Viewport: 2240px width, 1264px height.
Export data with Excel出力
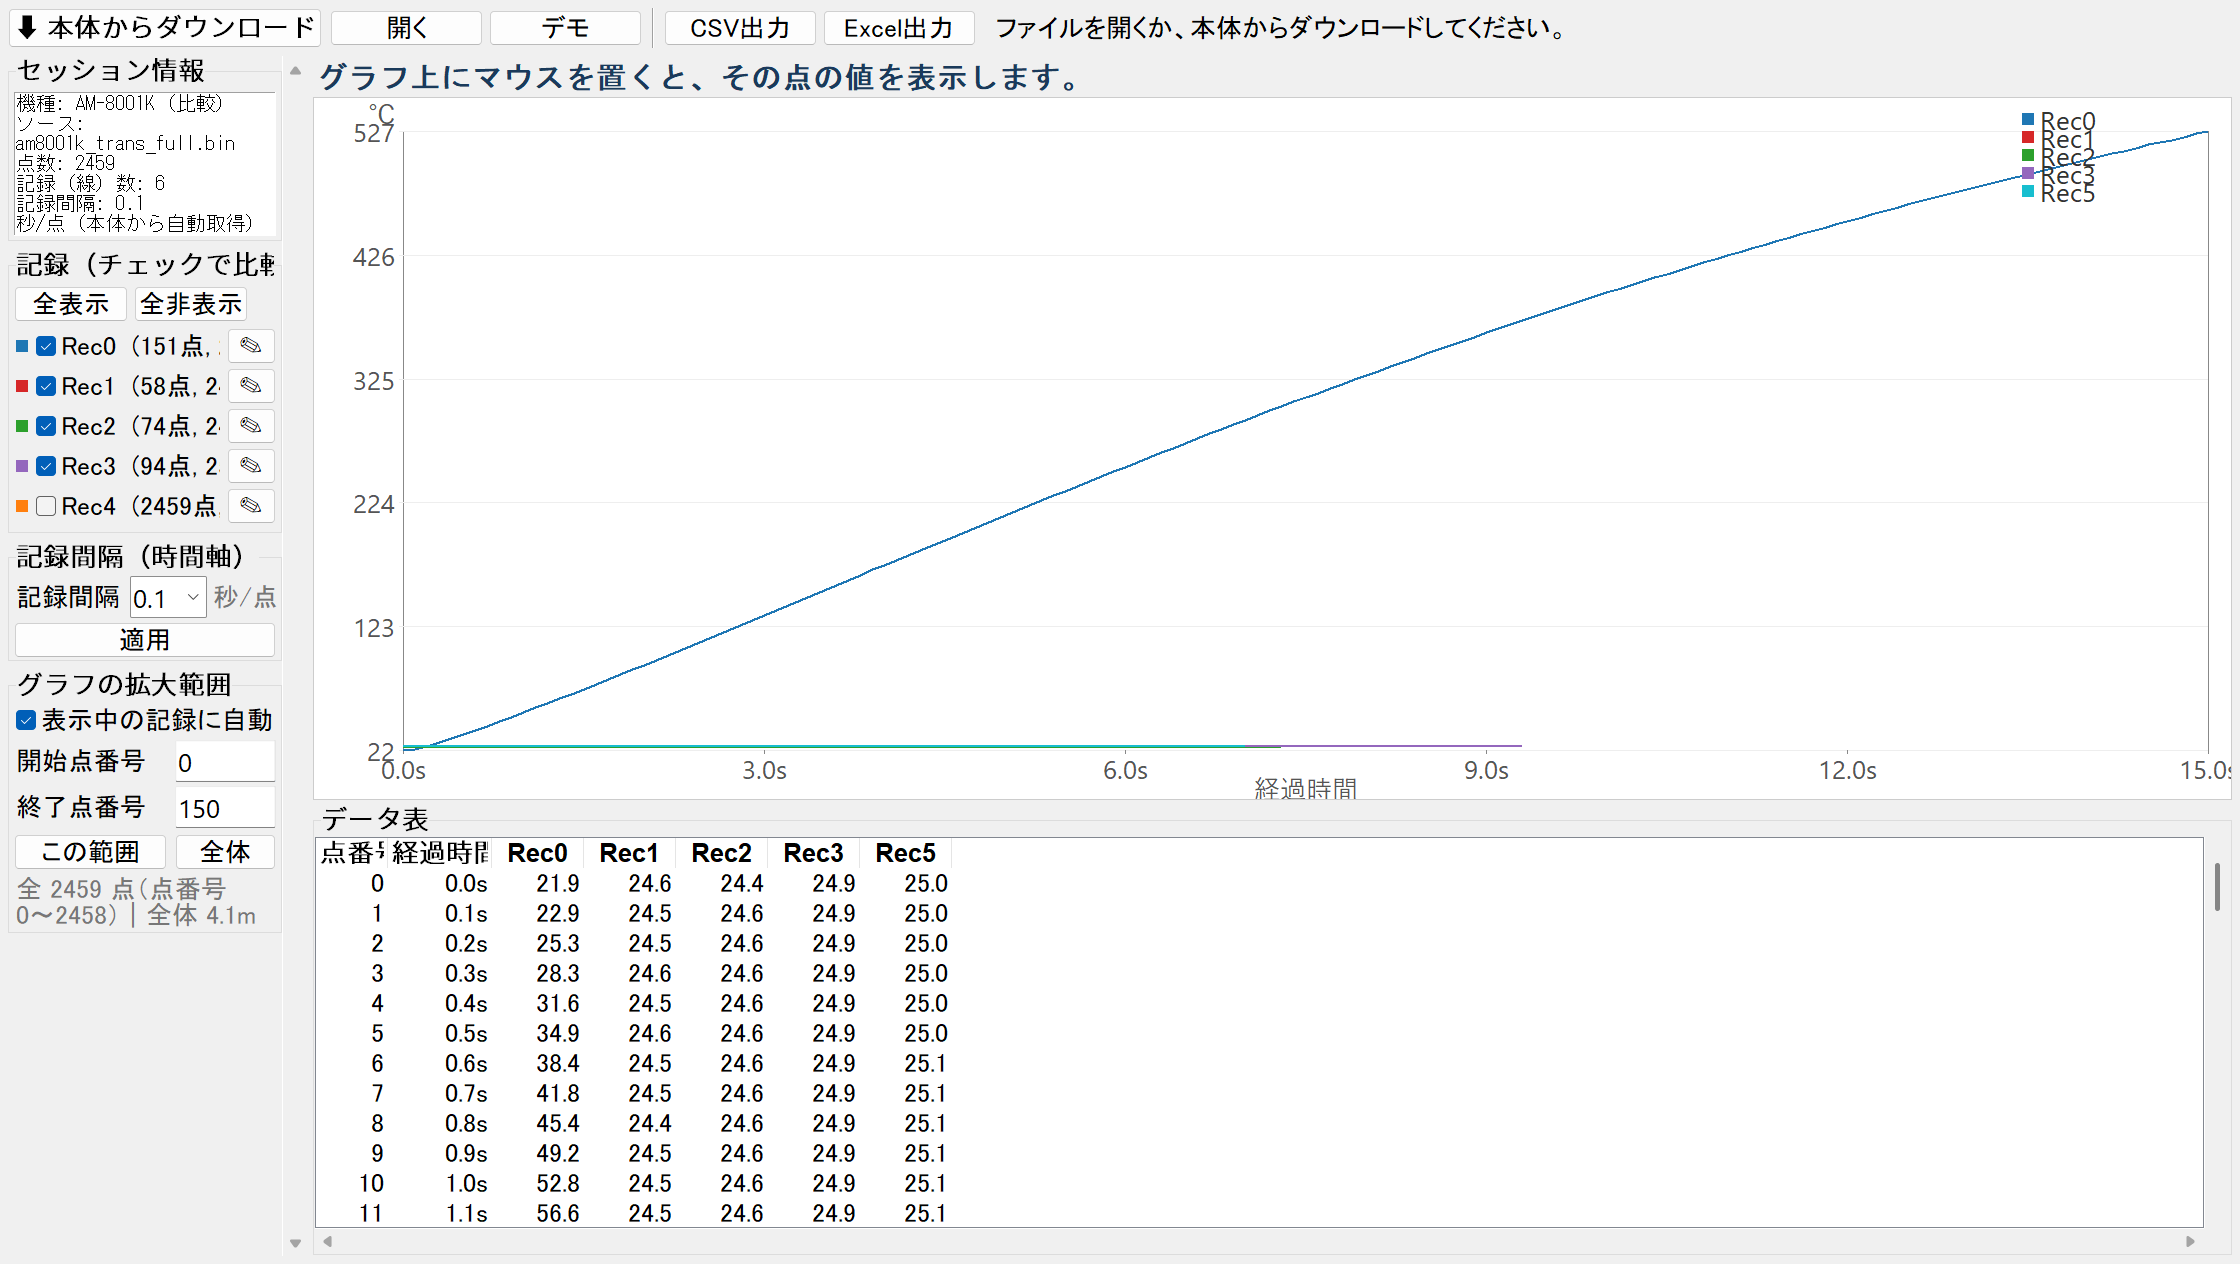898,28
